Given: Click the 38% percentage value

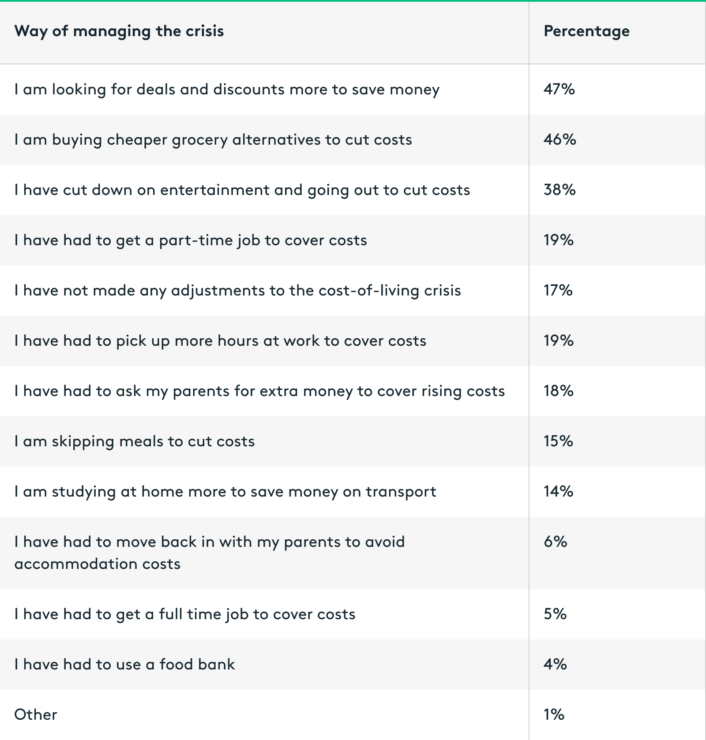Looking at the screenshot, I should [560, 190].
